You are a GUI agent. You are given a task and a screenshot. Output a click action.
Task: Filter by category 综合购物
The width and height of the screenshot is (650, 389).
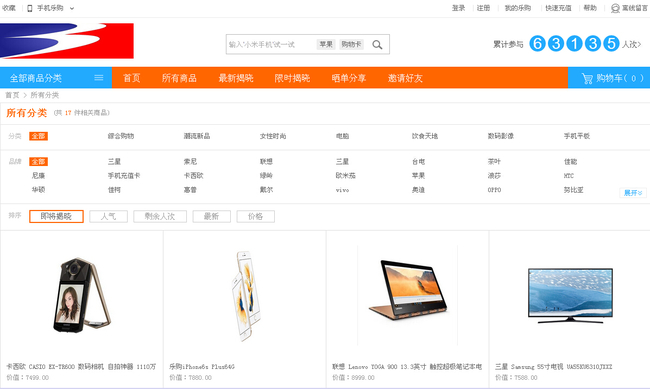coord(121,136)
